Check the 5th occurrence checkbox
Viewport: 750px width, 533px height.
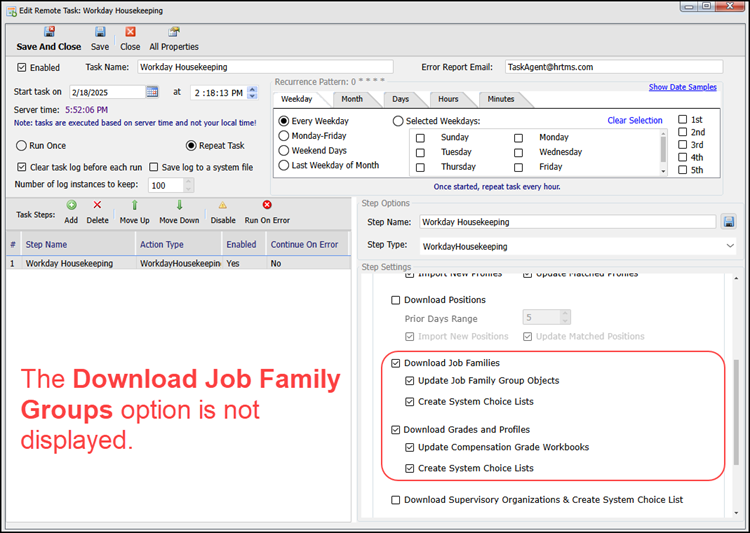(x=683, y=170)
